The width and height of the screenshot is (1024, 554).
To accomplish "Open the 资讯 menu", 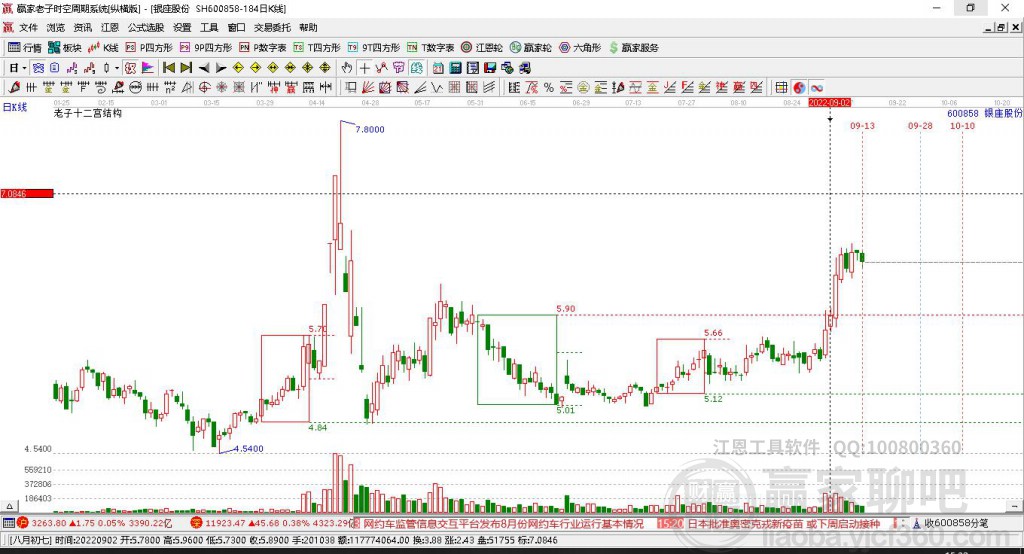I will point(82,27).
